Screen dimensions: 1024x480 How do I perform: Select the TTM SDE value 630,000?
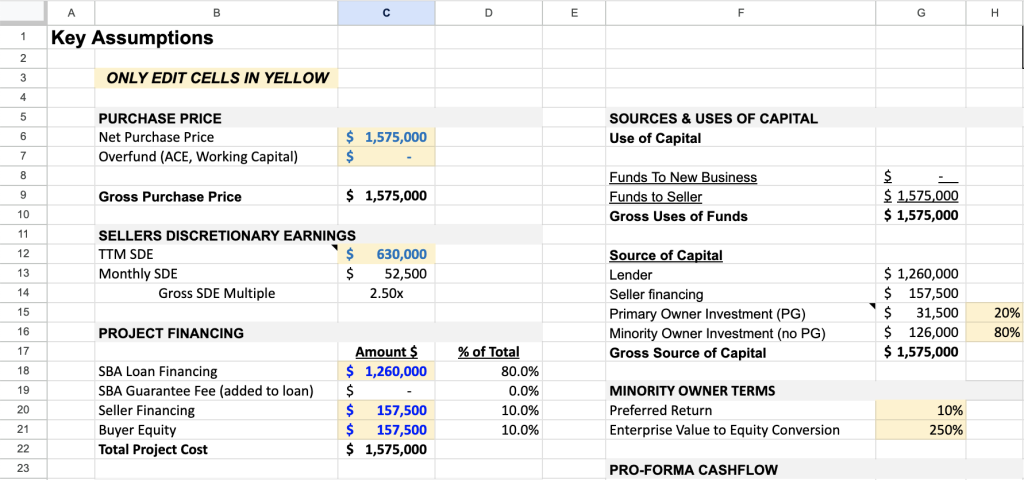click(x=386, y=254)
